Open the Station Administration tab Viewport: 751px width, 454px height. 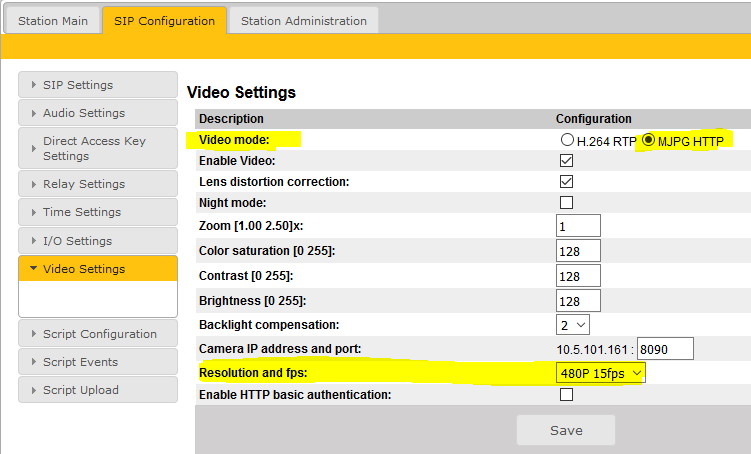[x=303, y=20]
